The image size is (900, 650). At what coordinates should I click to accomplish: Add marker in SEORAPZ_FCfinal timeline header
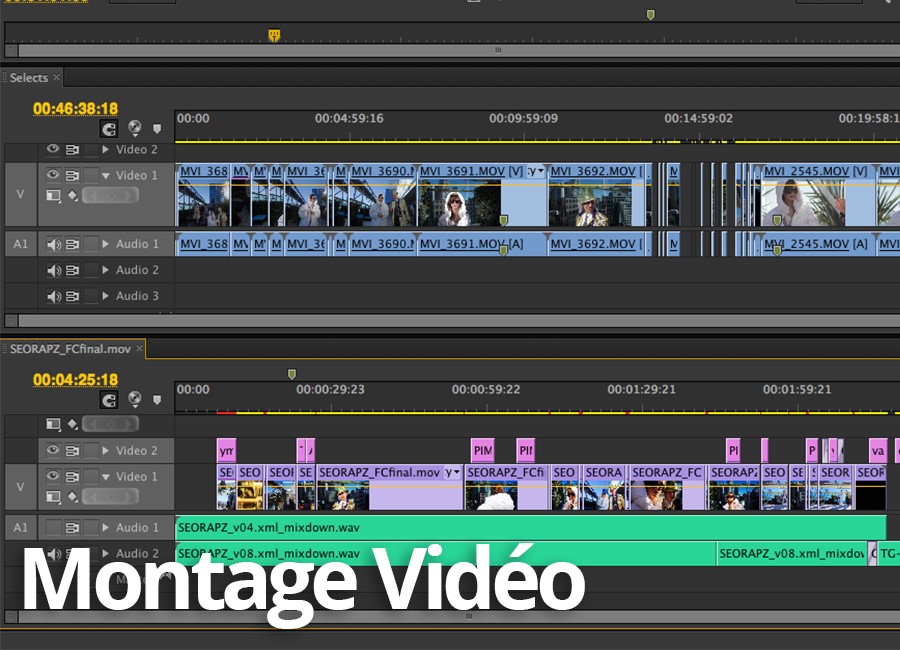[157, 400]
